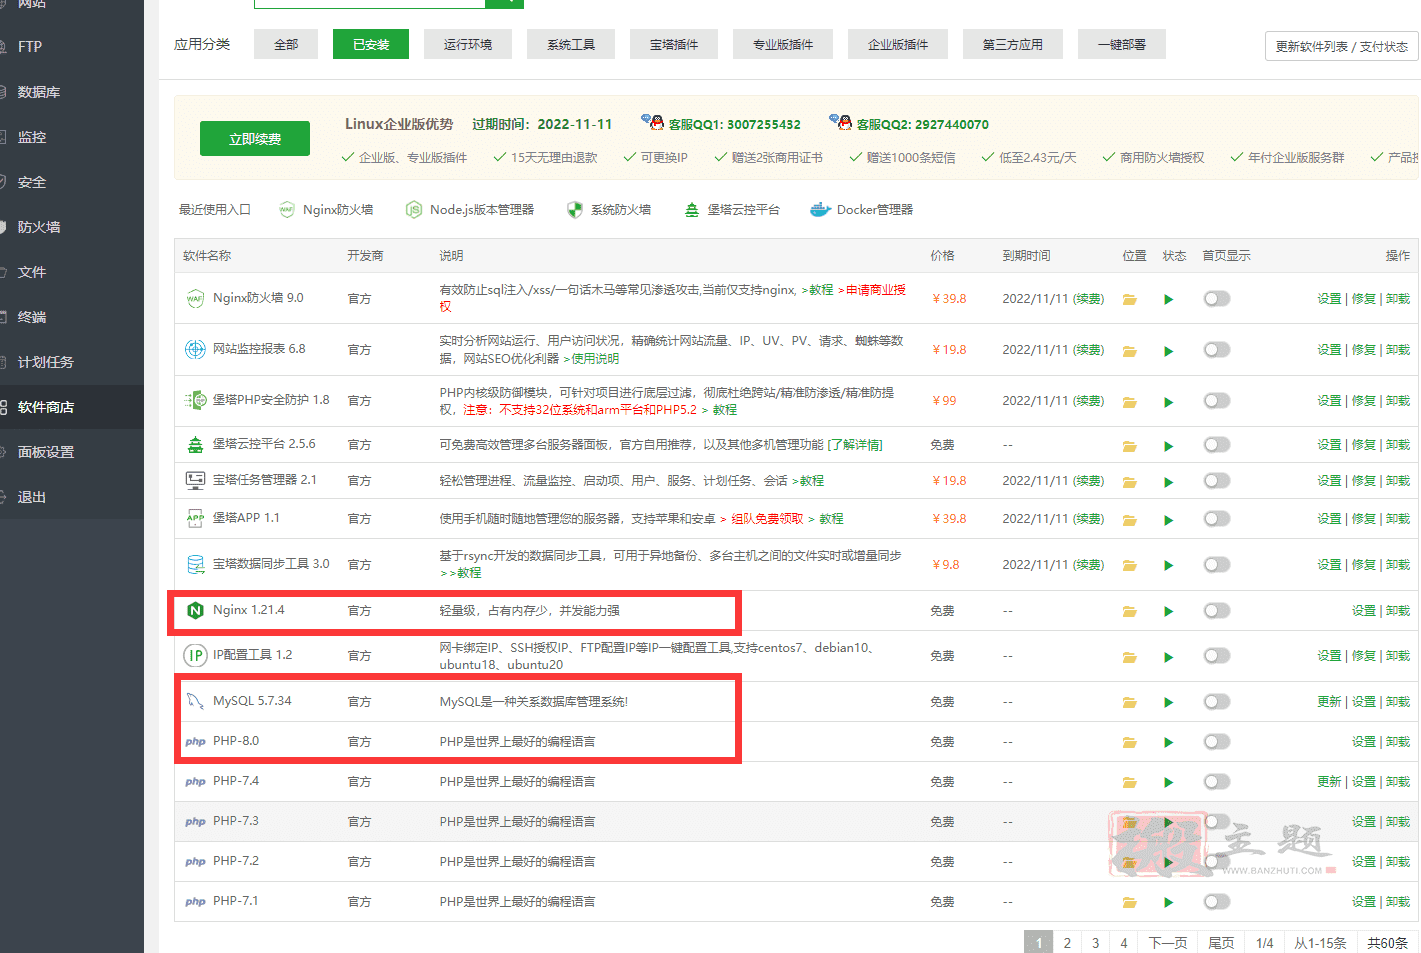Open 软件商店 in sidebar
The image size is (1421, 953).
click(72, 407)
